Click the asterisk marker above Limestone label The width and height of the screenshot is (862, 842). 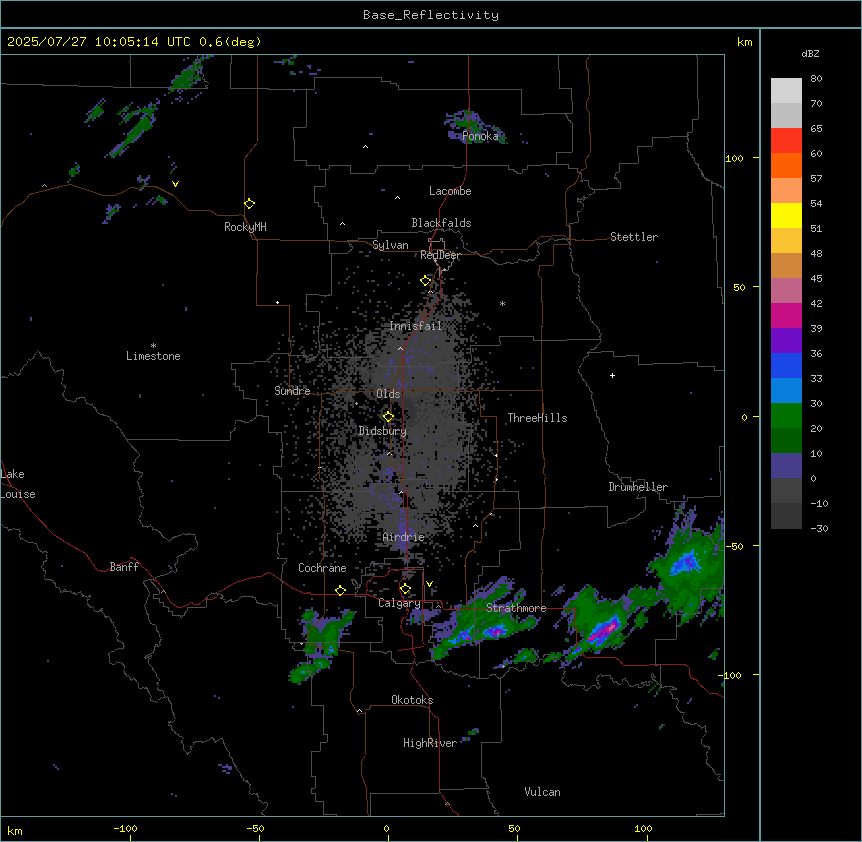pos(153,346)
